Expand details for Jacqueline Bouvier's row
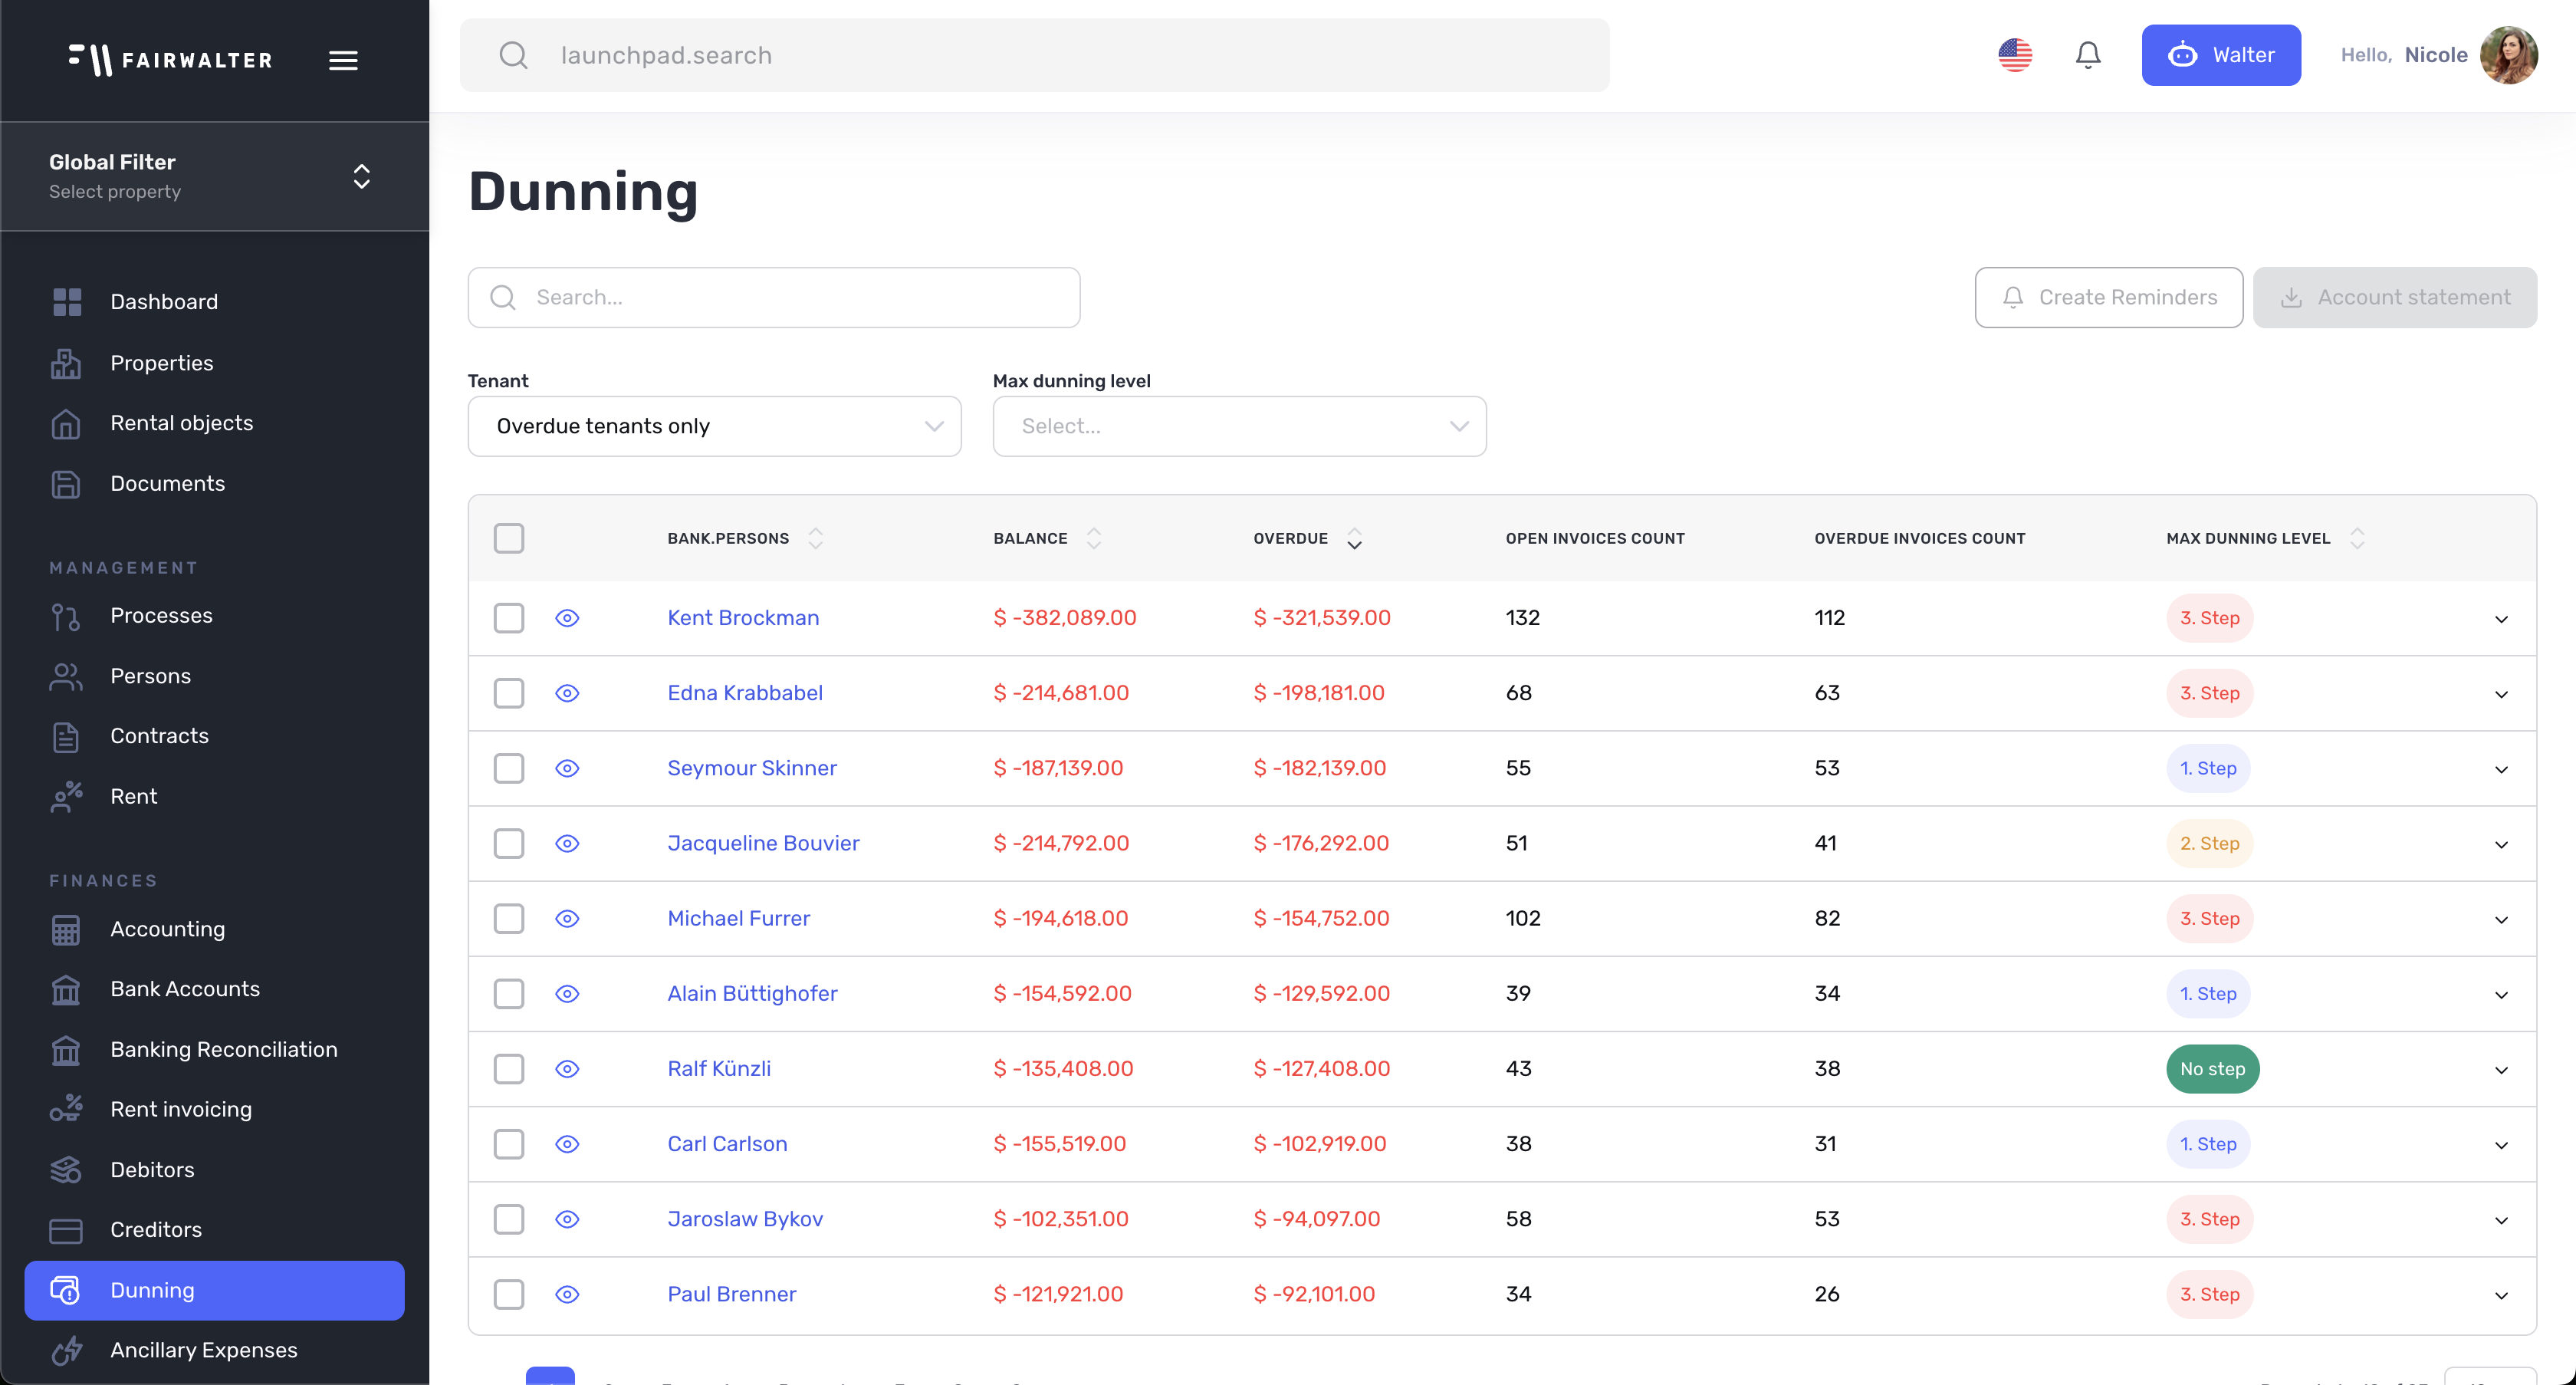 coord(2502,844)
